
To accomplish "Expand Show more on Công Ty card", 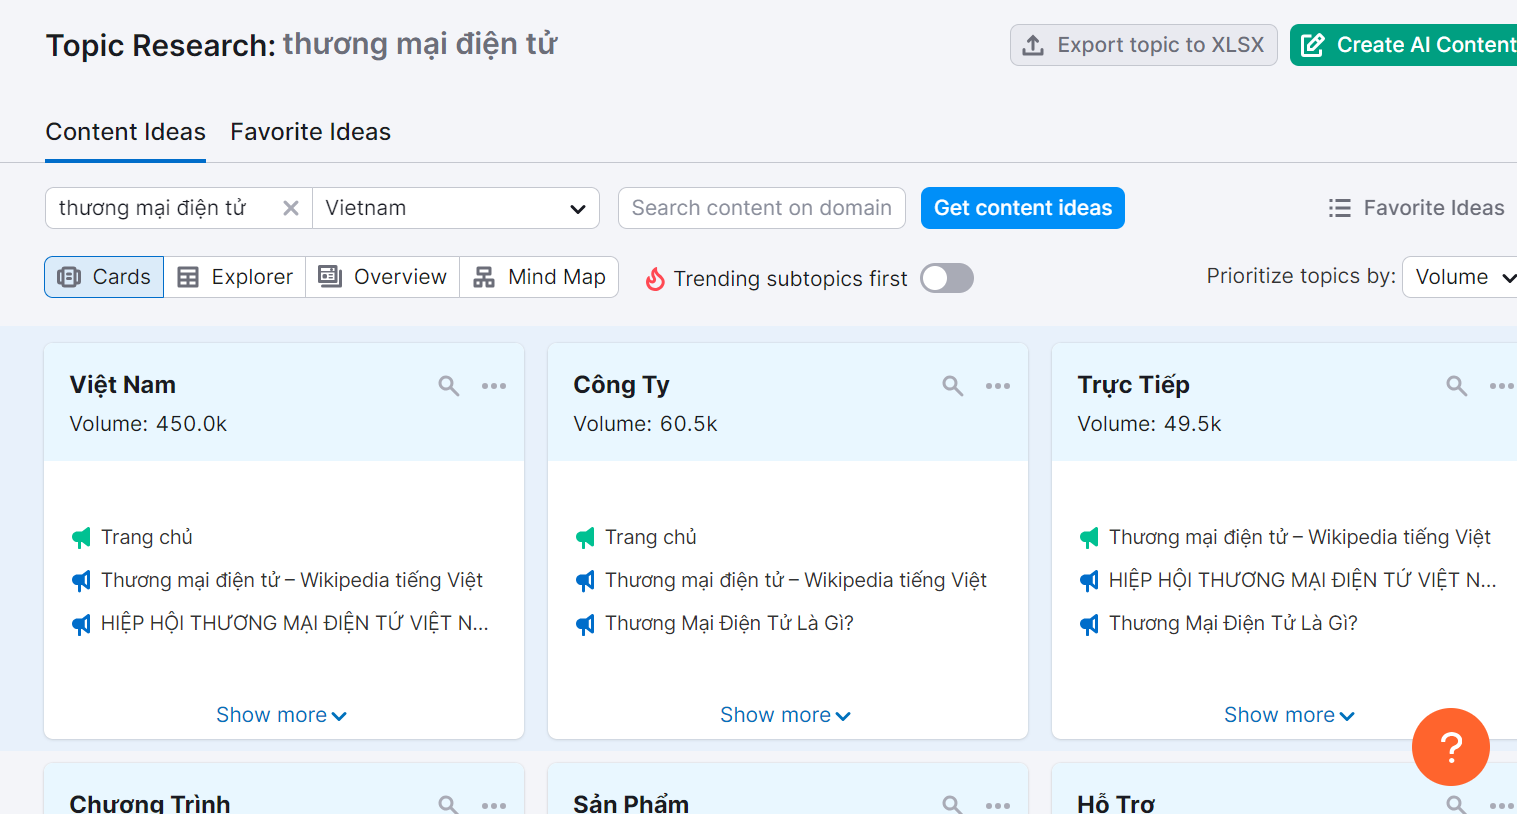I will pos(785,715).
